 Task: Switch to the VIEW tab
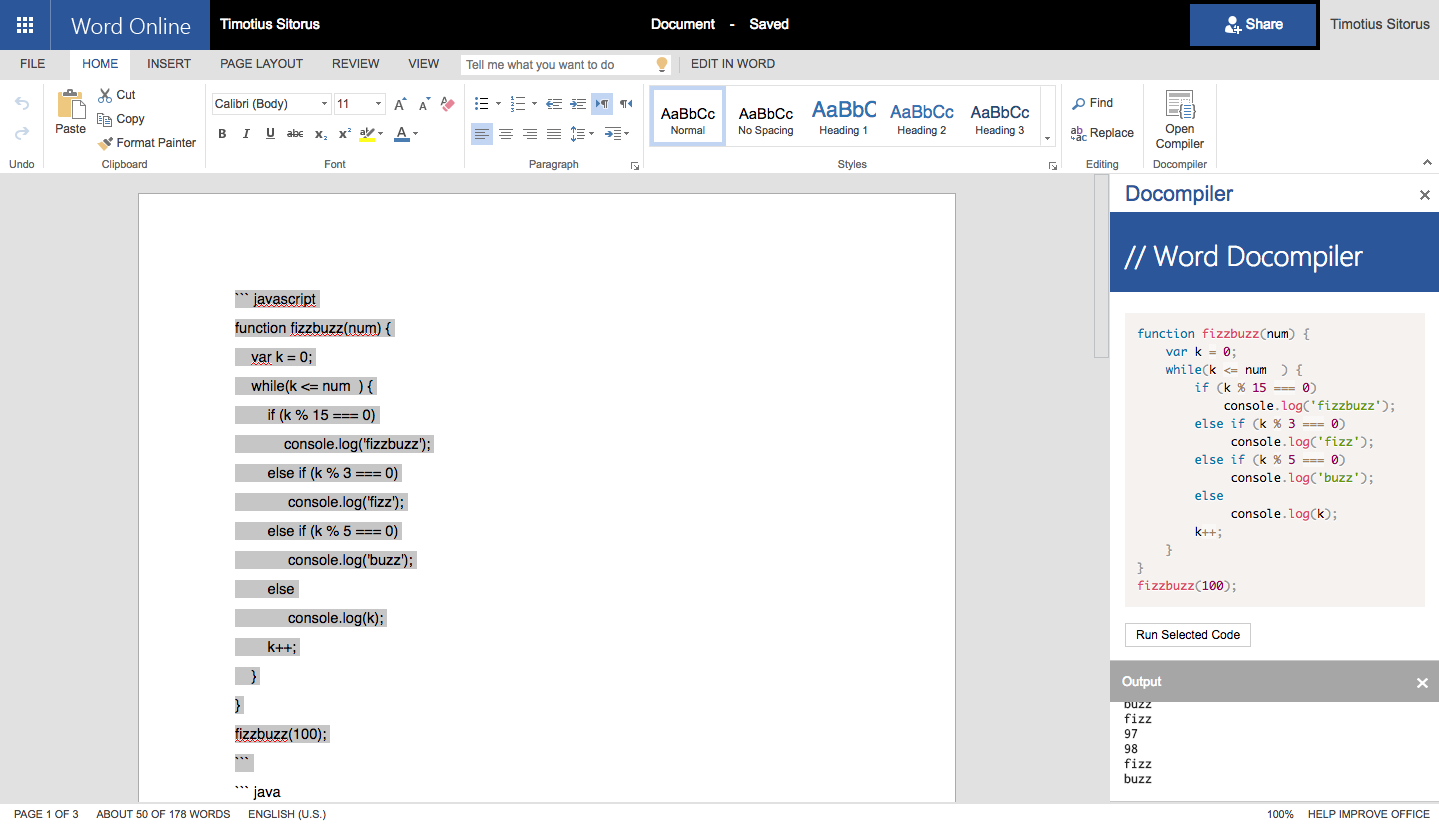(424, 64)
